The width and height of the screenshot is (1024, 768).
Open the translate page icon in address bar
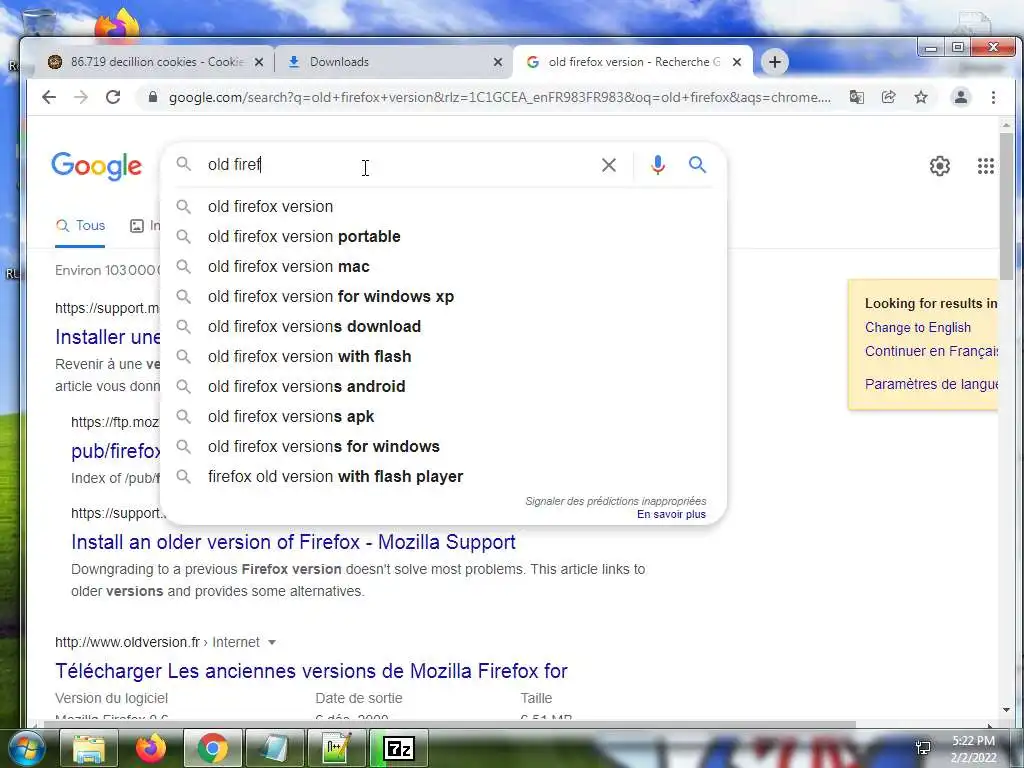pyautogui.click(x=856, y=97)
